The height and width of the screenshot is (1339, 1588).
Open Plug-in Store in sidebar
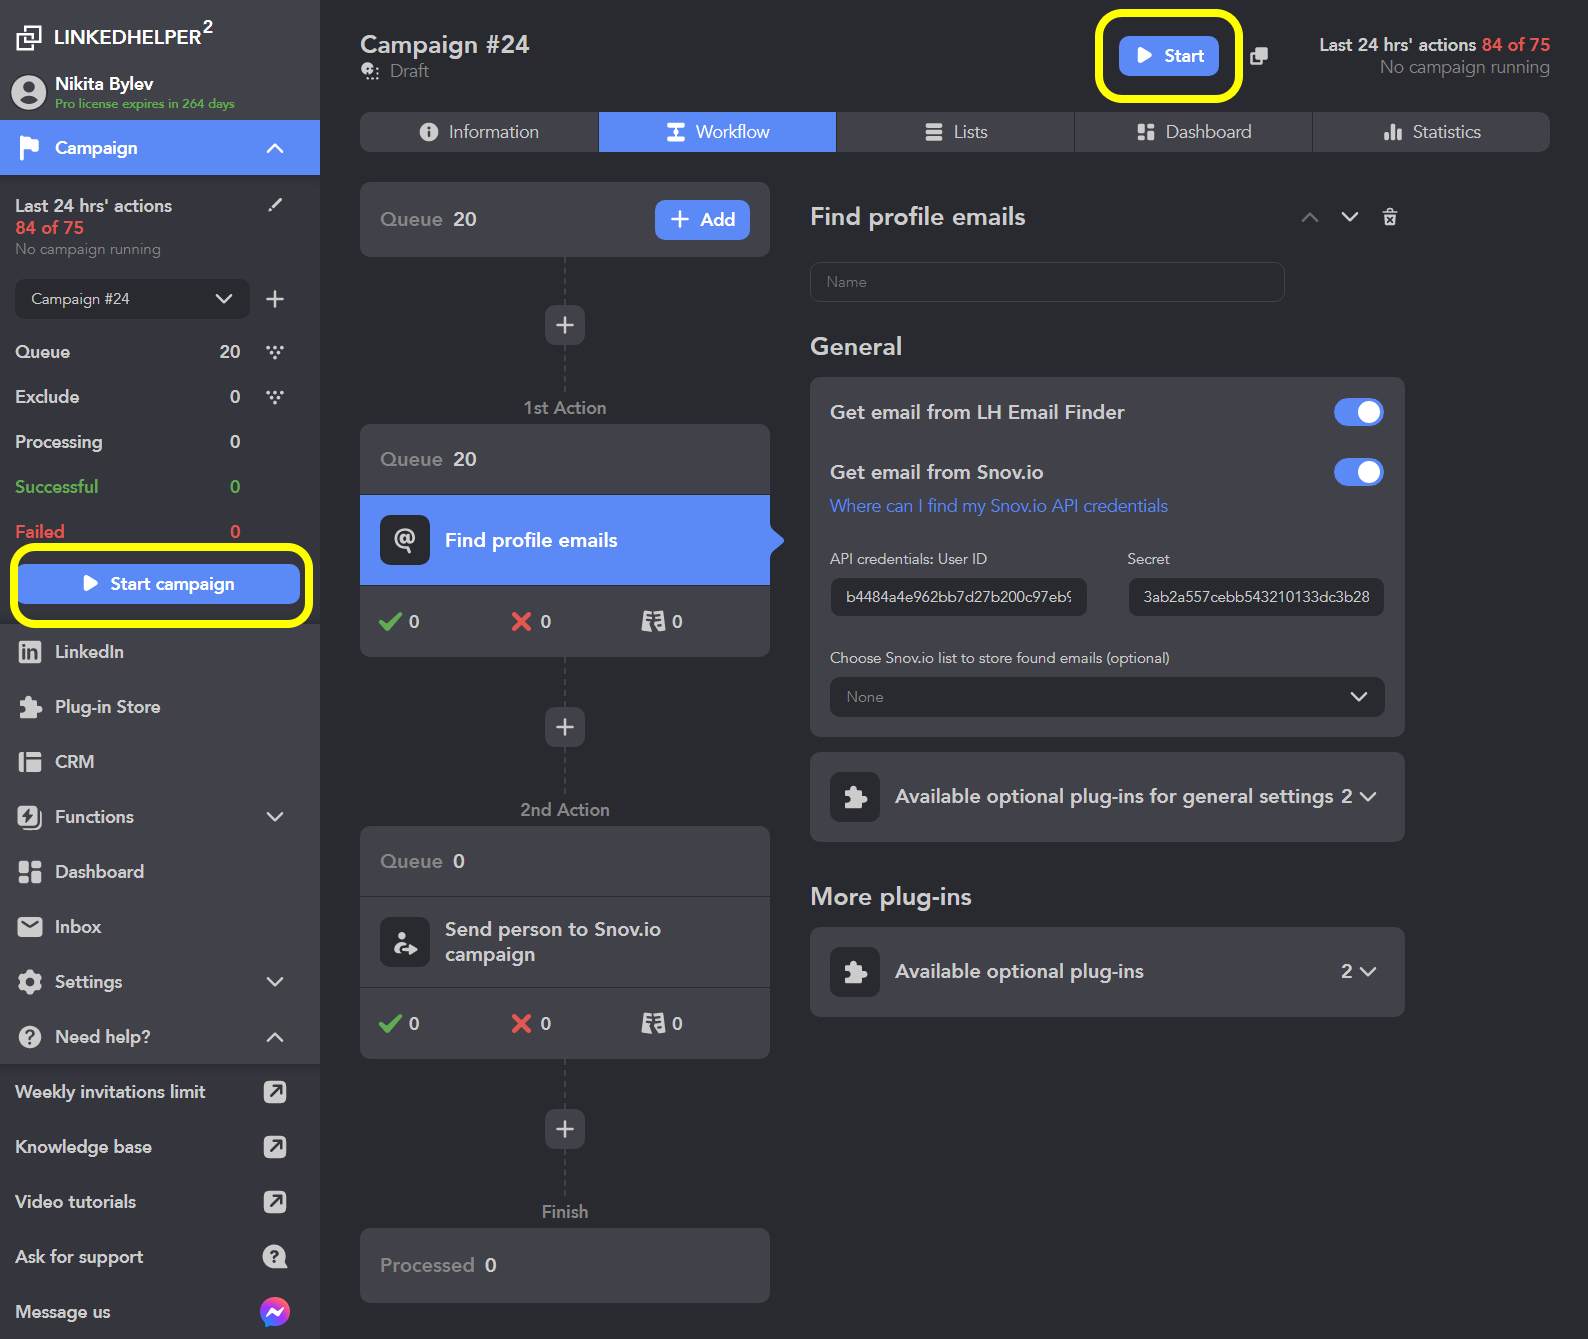point(160,707)
